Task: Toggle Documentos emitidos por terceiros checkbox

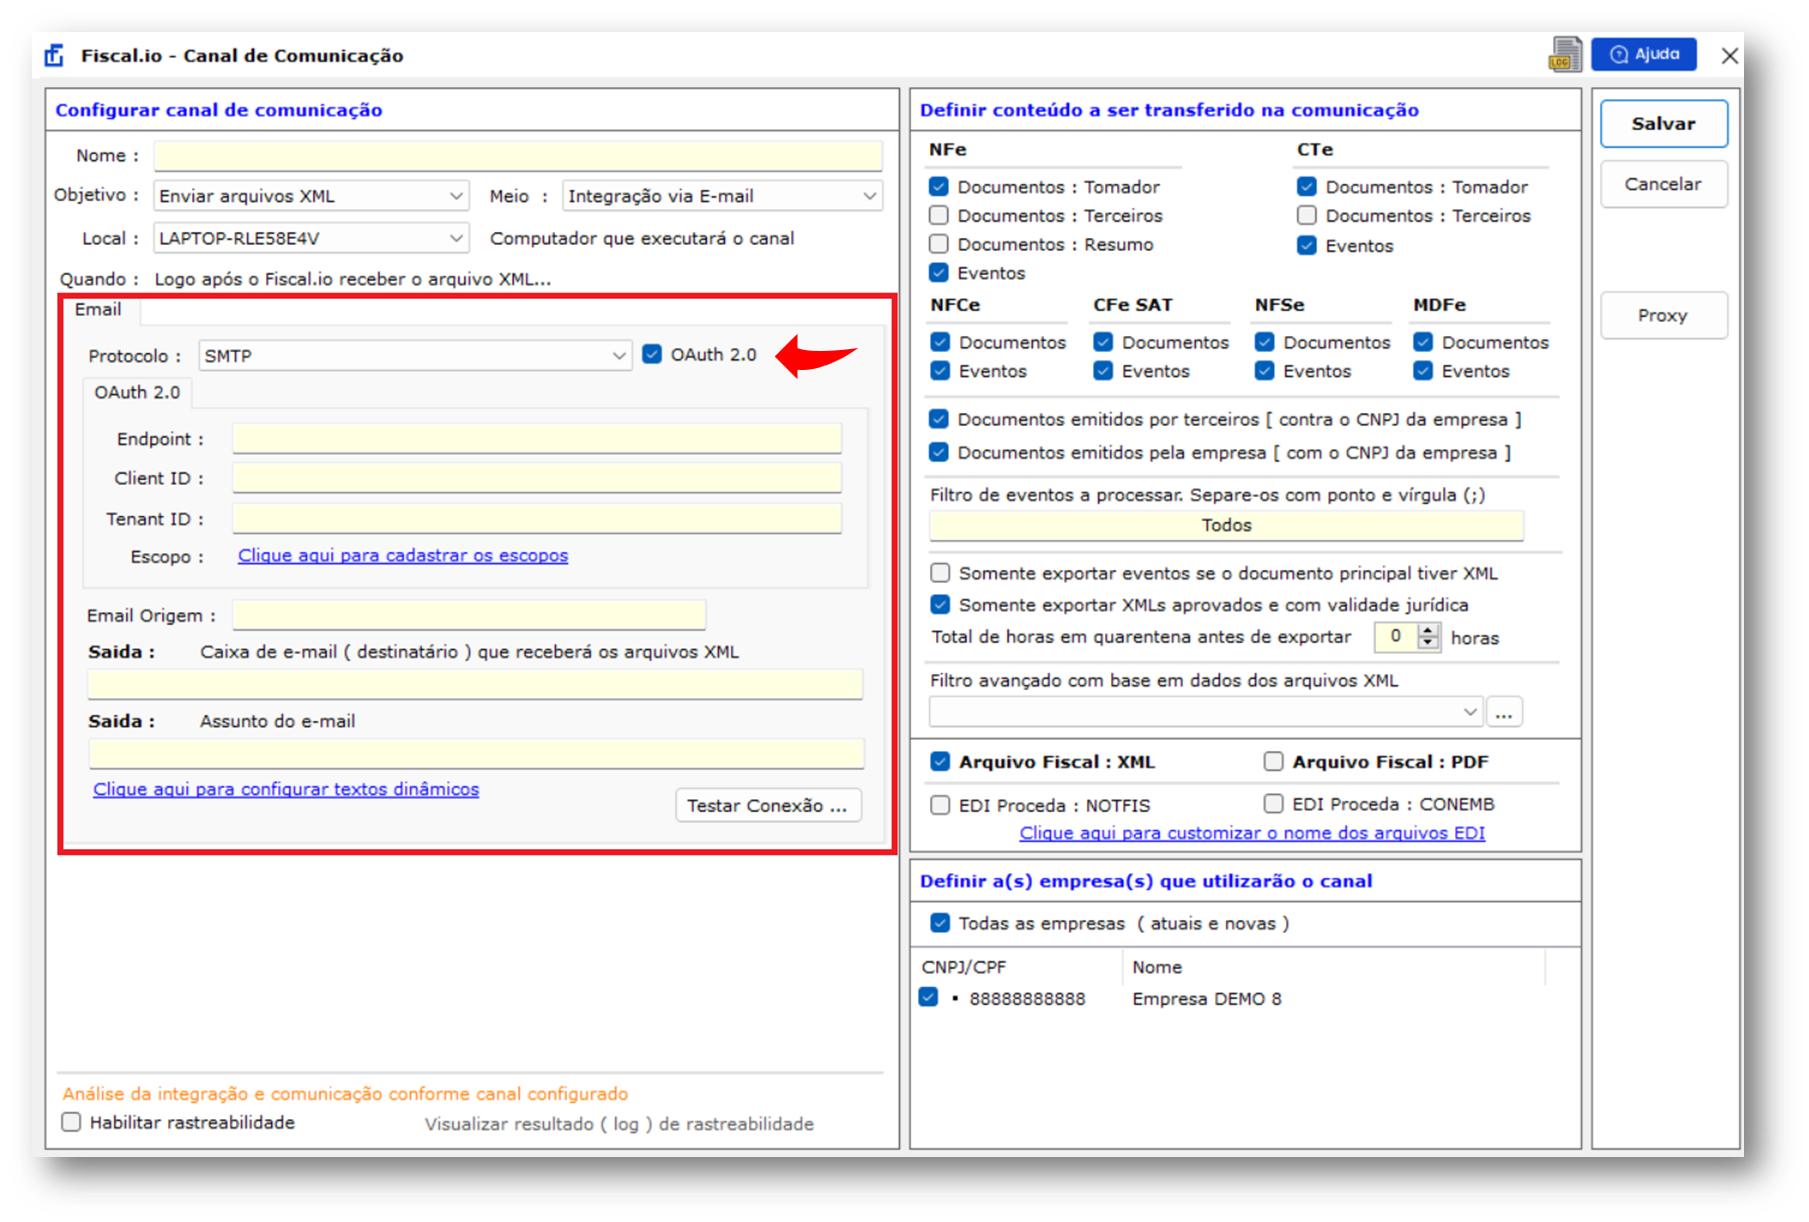Action: coord(939,419)
